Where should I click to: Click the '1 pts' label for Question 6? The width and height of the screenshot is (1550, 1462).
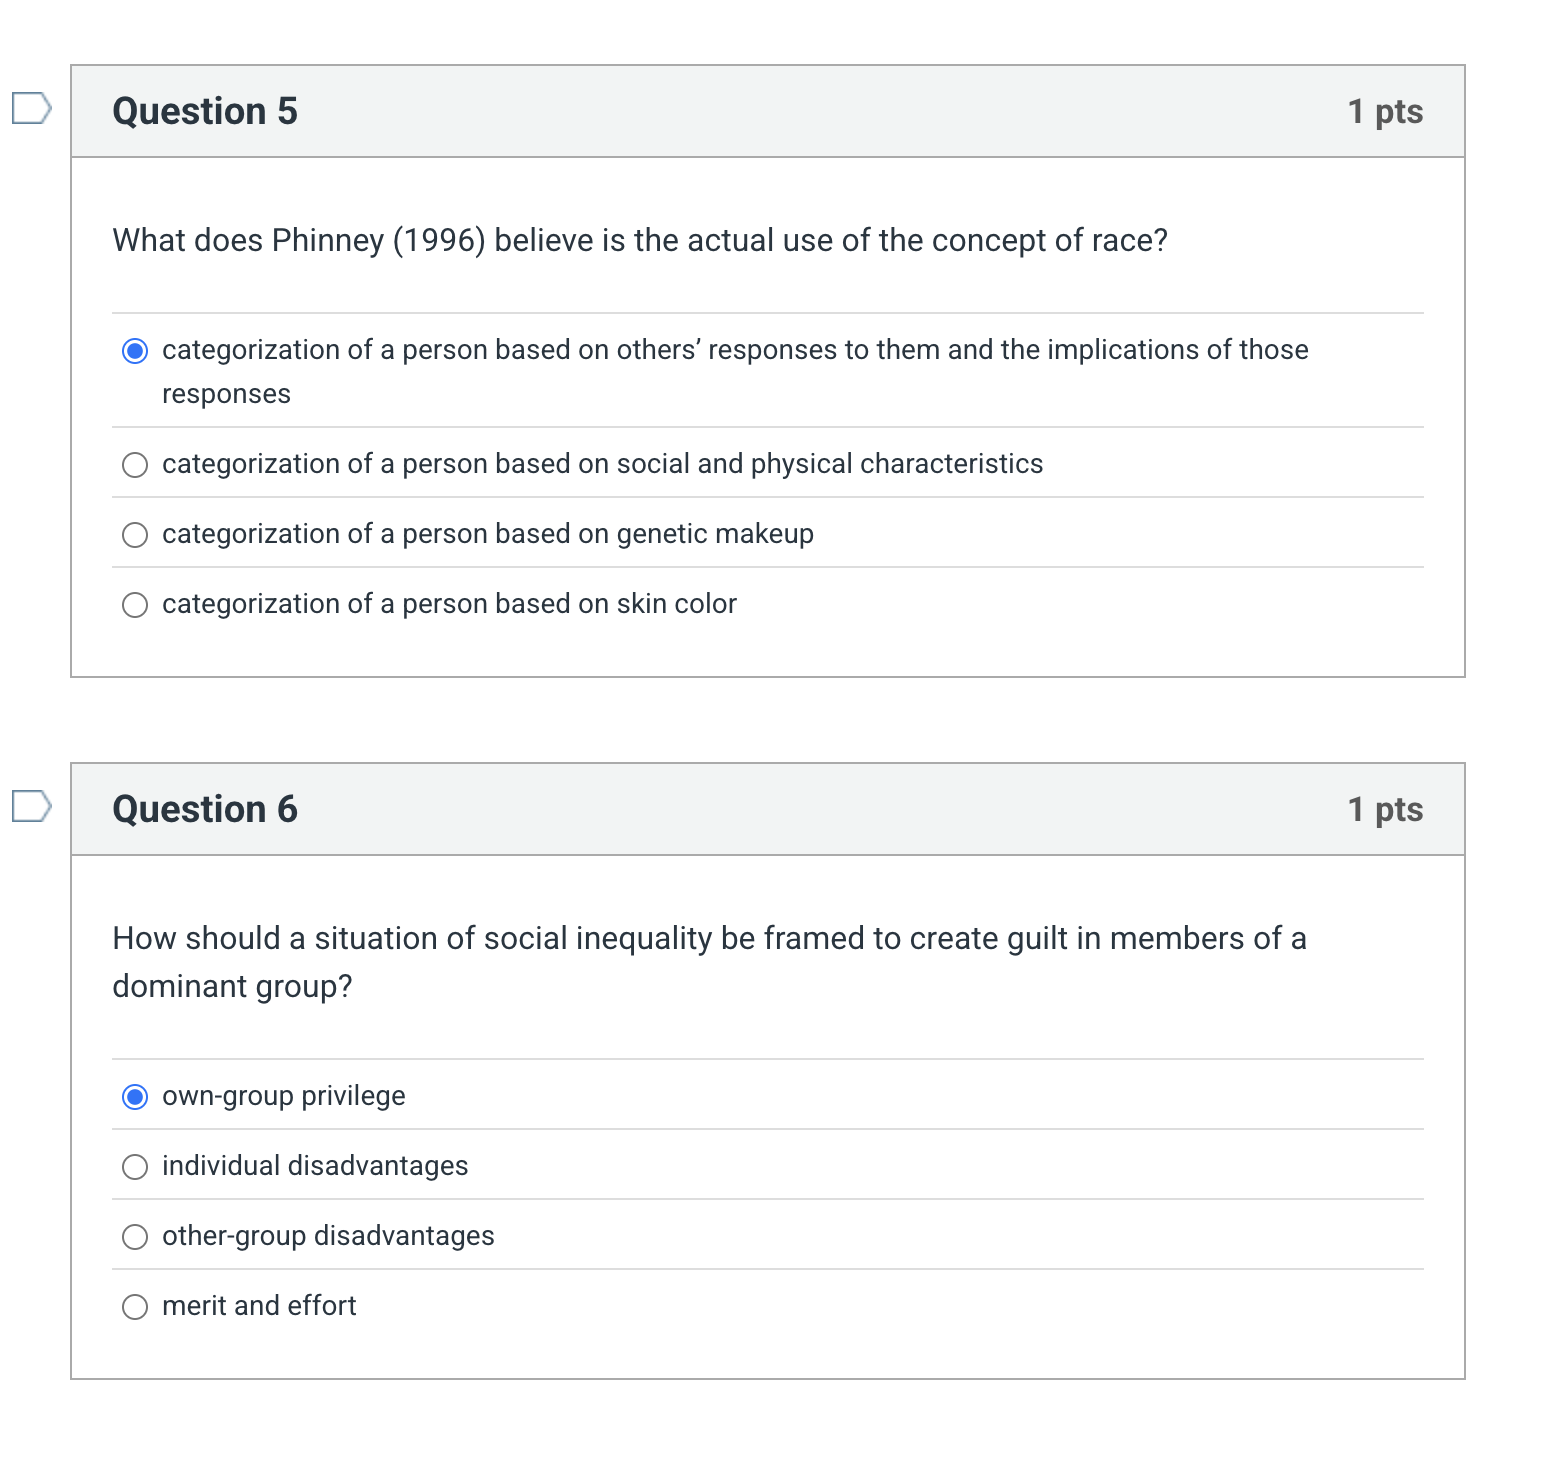pyautogui.click(x=1385, y=809)
